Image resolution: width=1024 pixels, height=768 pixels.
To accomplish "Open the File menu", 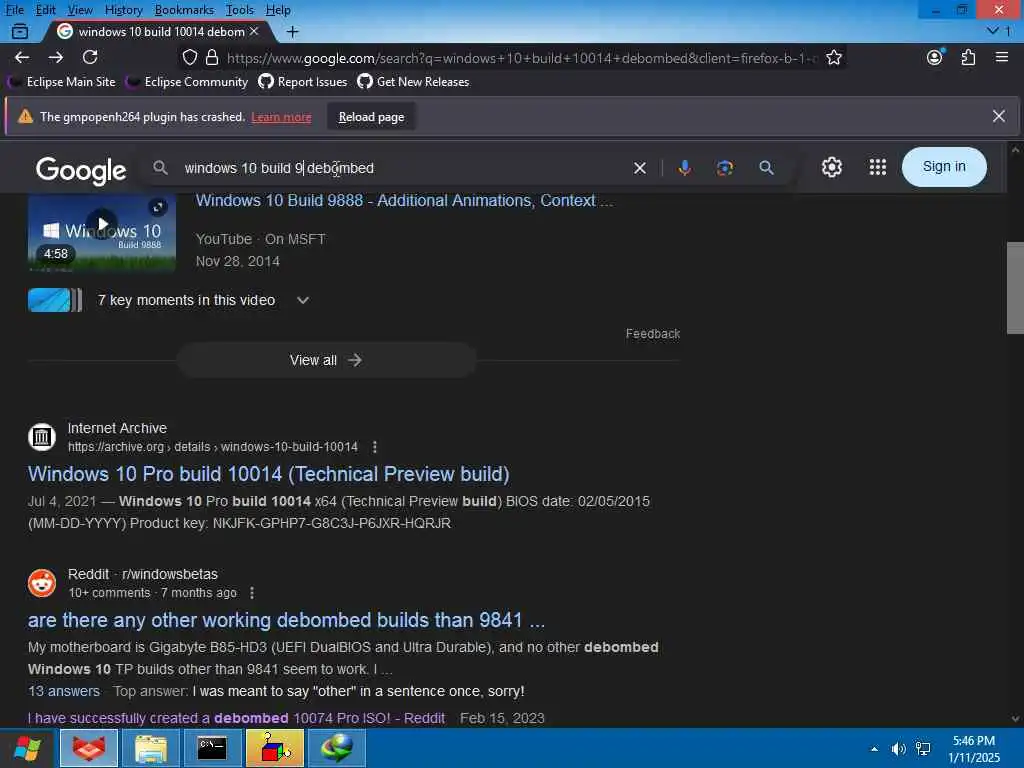I will [x=14, y=10].
